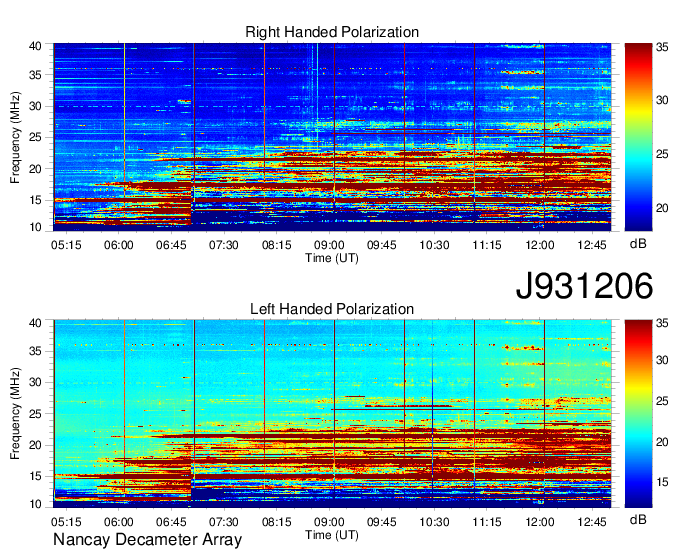The image size is (680, 552).
Task: Click the 30 dB tick on Right Handed colorbar
Action: (x=662, y=100)
